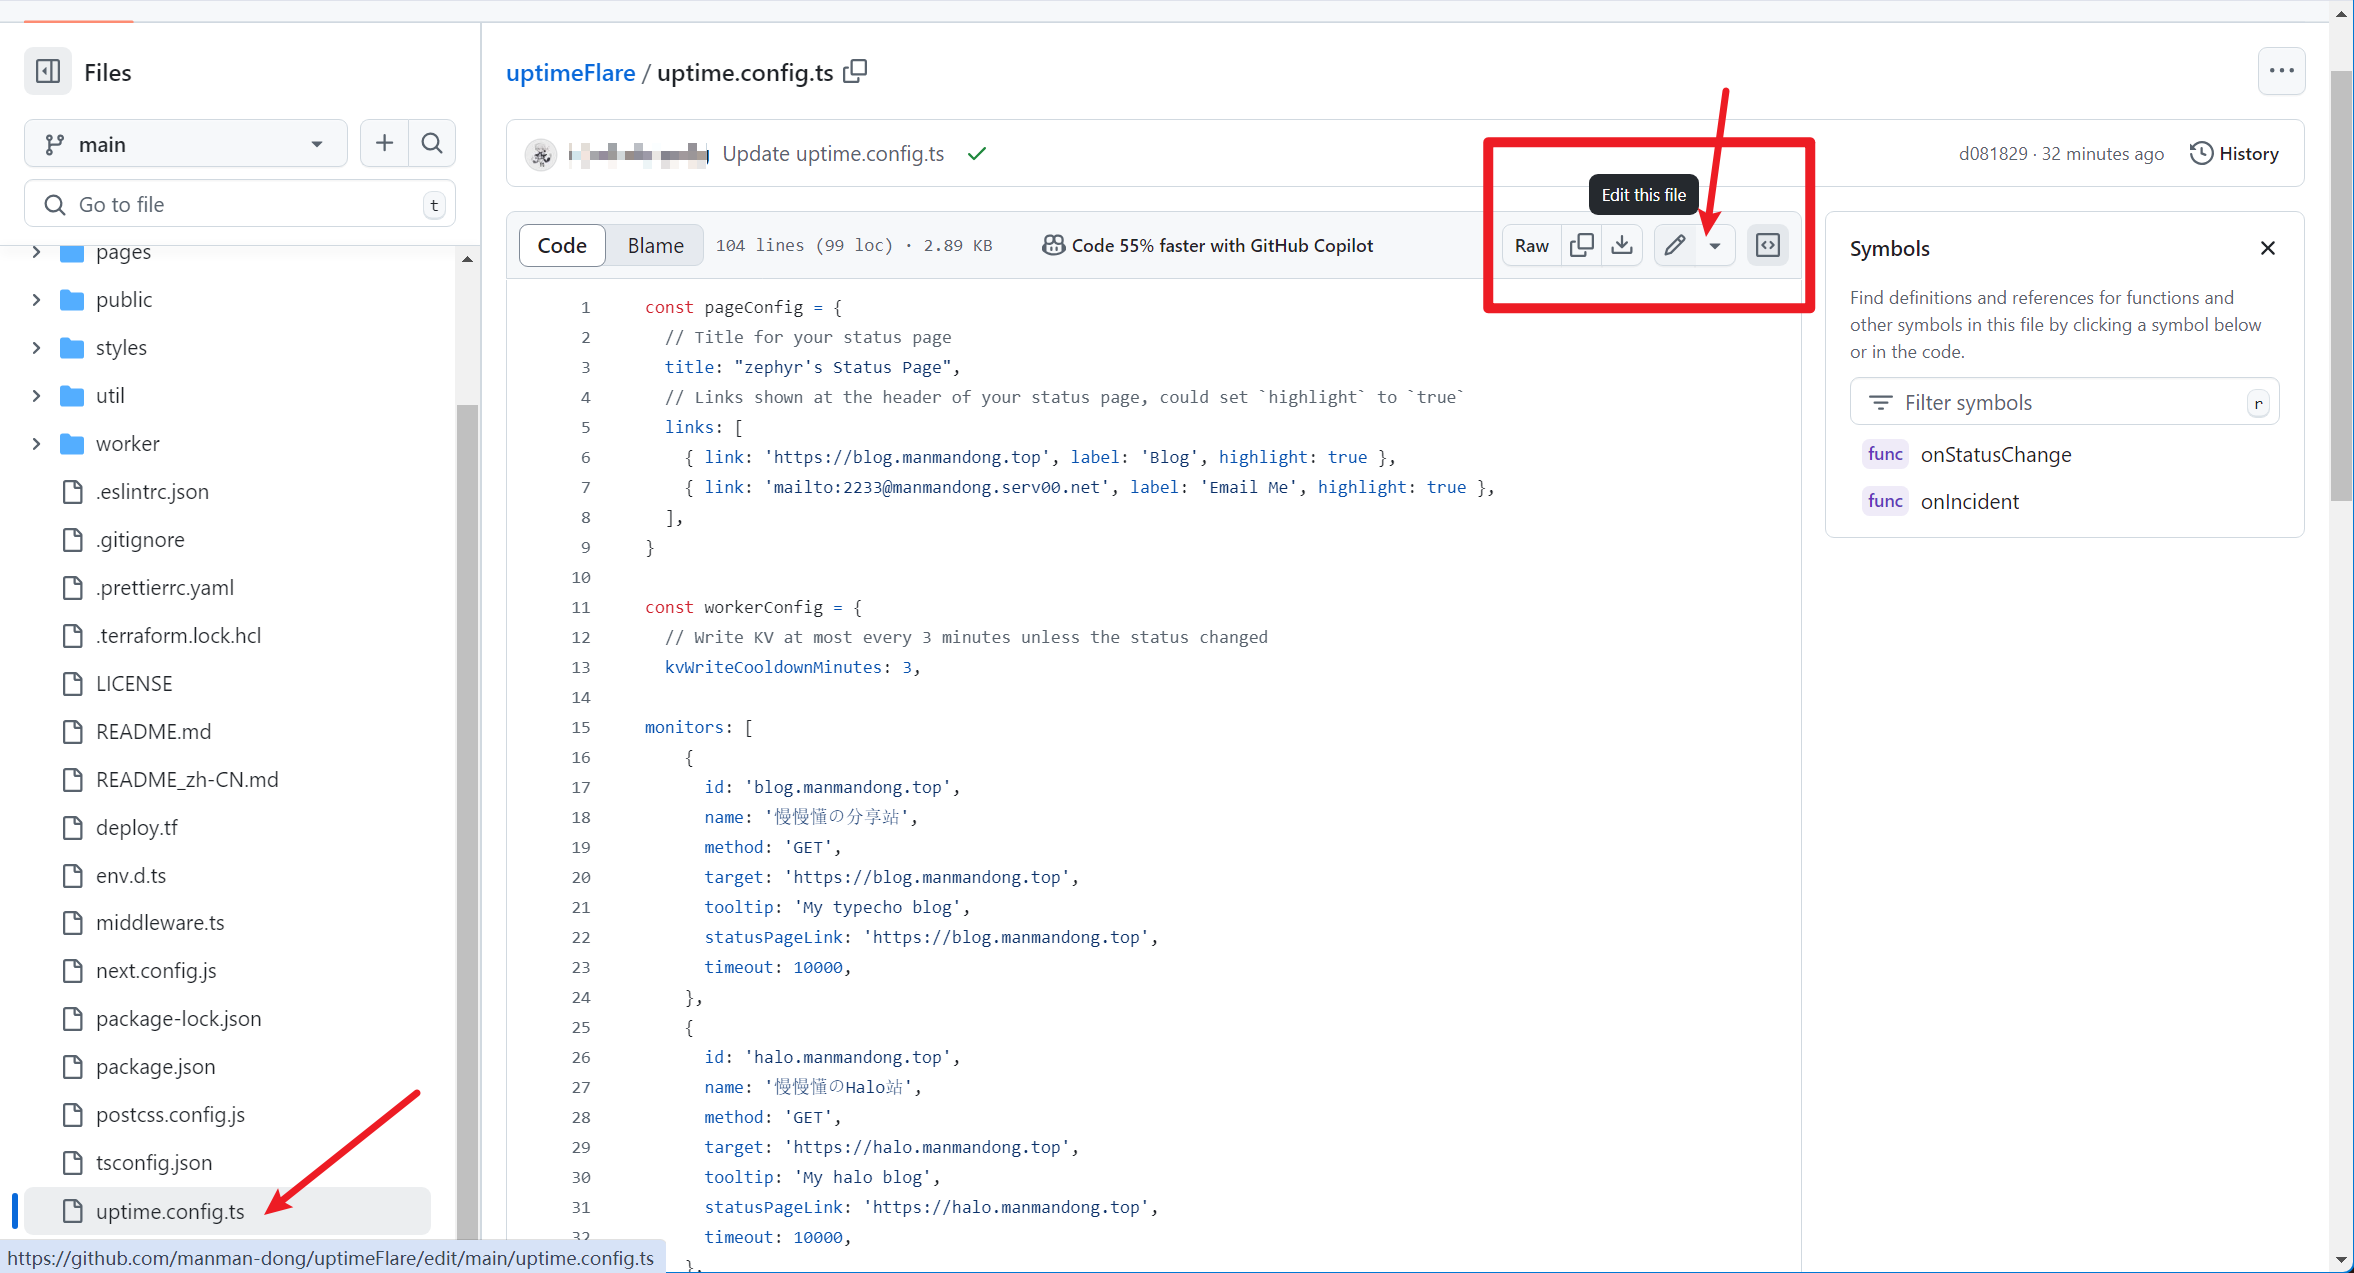Screen dimensions: 2354x1273
Task: Toggle the symbols panel icon
Action: pos(1768,245)
